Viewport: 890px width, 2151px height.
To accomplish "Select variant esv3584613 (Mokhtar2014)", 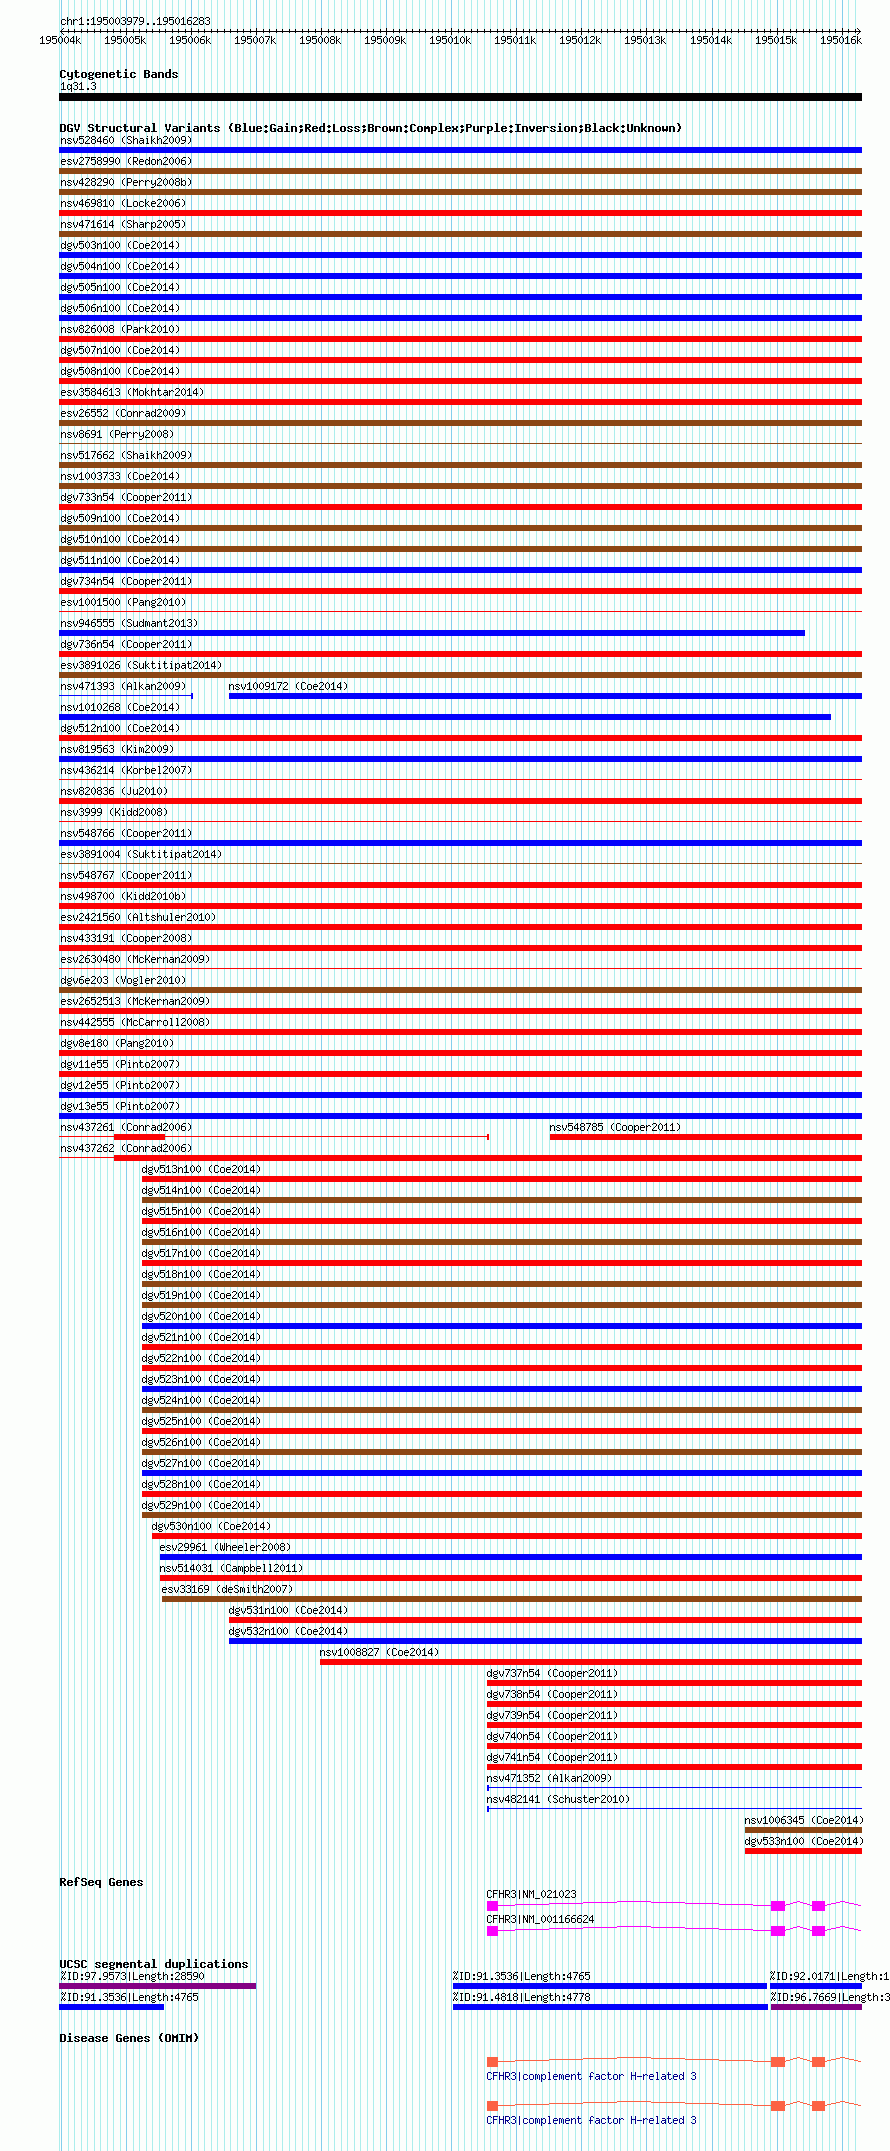I will coord(131,392).
